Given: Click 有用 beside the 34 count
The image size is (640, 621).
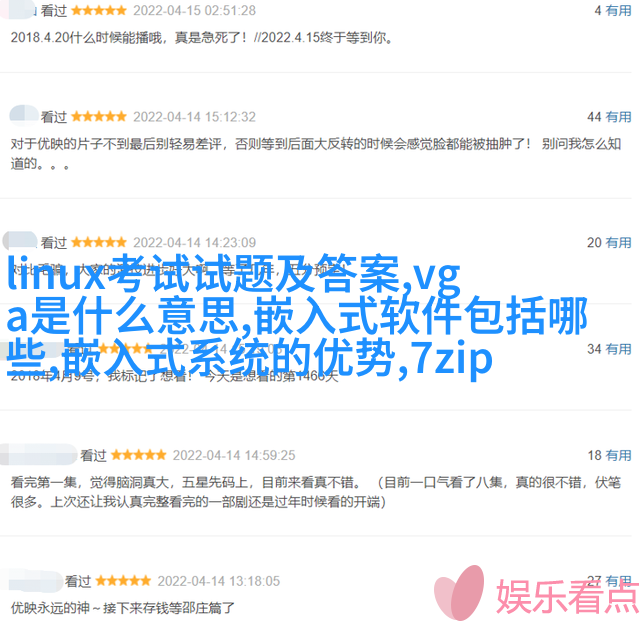Looking at the screenshot, I should 618,349.
